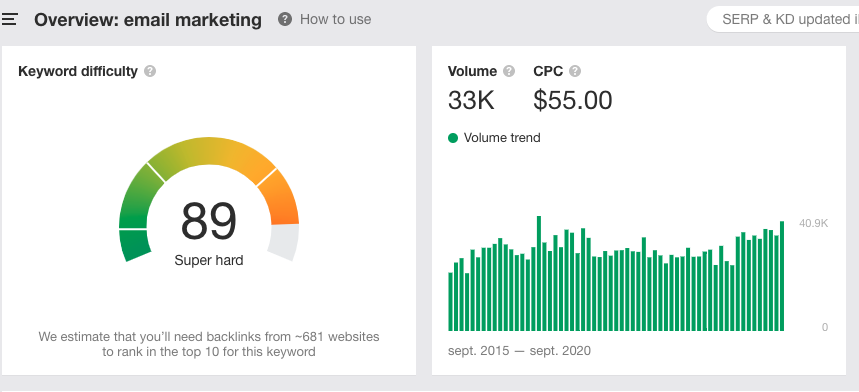Click the 33K volume value

tap(471, 101)
